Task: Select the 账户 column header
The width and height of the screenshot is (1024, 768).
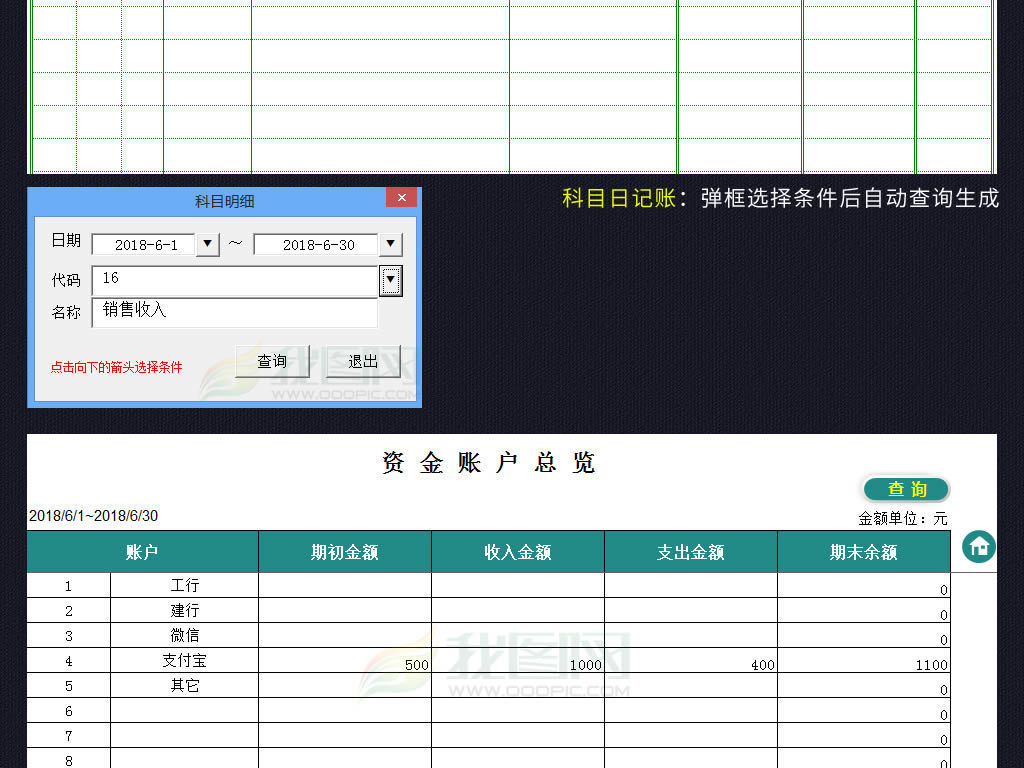Action: coord(142,551)
